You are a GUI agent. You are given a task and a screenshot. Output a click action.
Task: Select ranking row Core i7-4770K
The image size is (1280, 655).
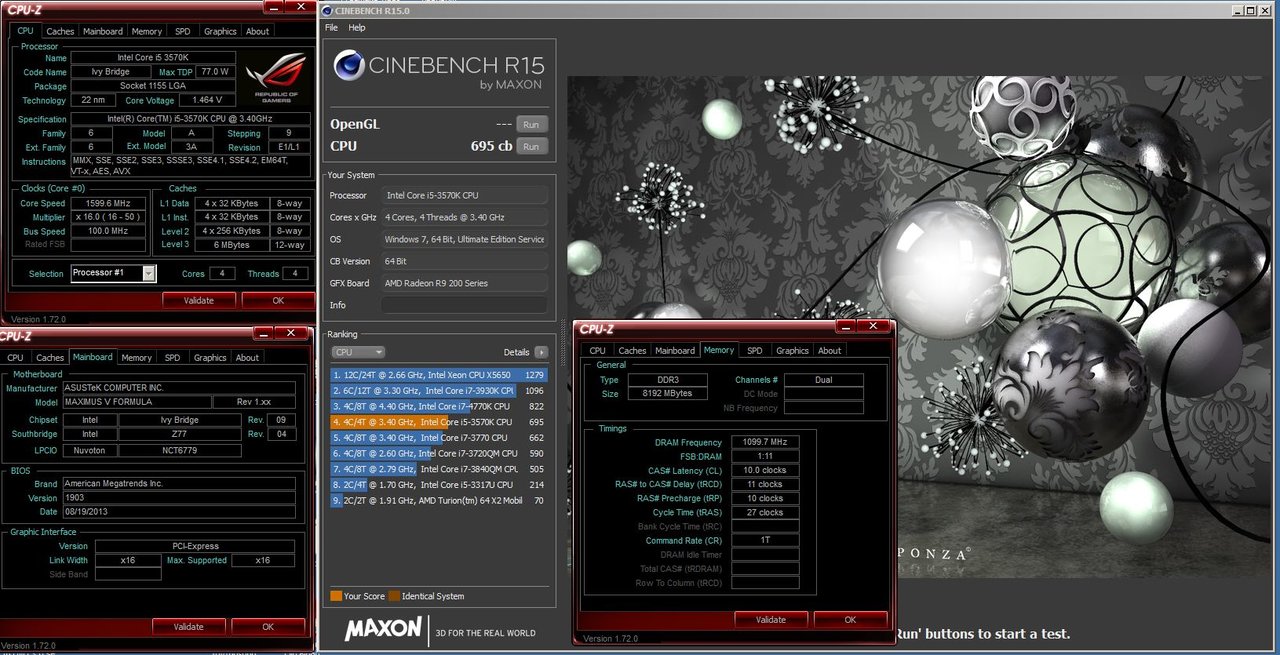(438, 406)
